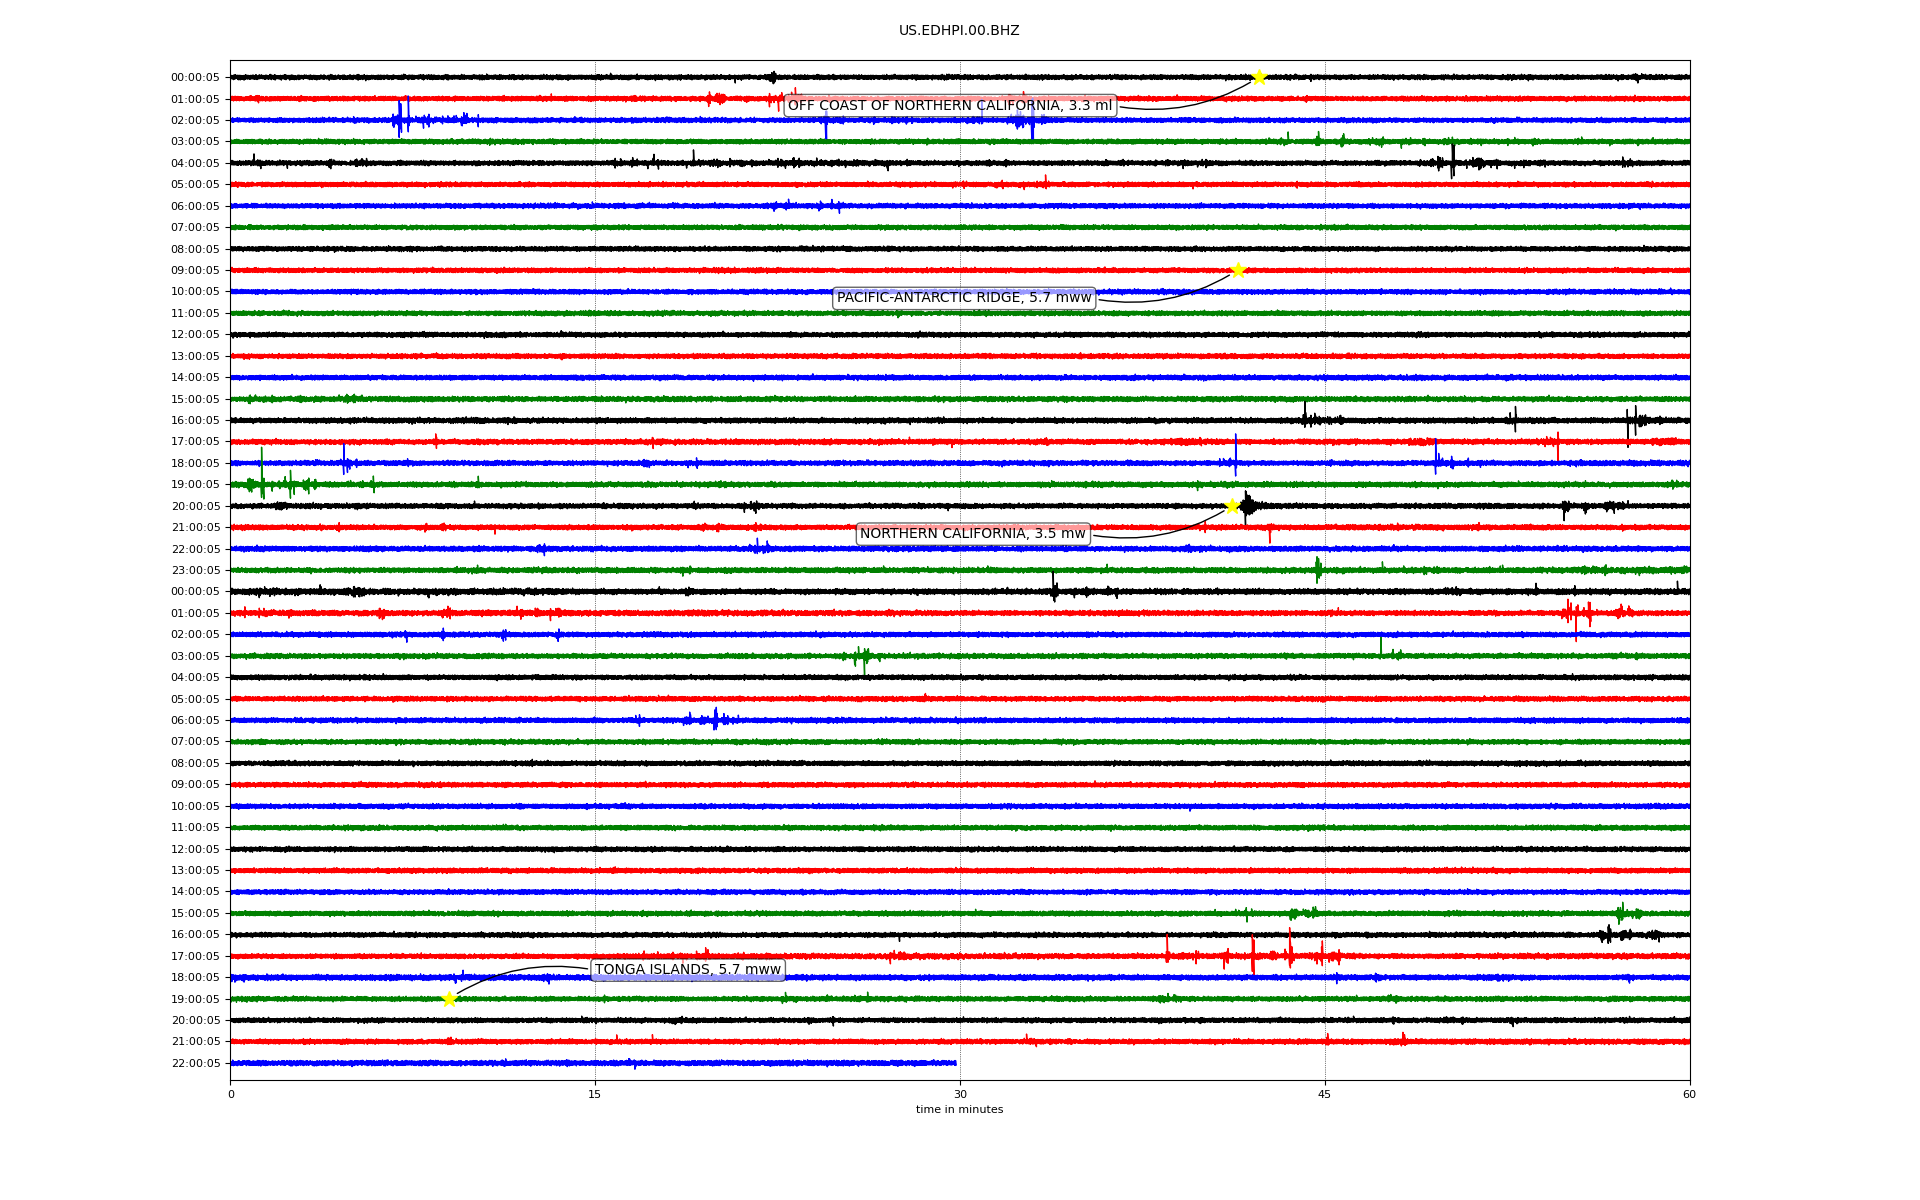
Task: Click the PACIFIC-ANTARCTIC RIDGE, 5.7 mww label
Action: click(963, 298)
